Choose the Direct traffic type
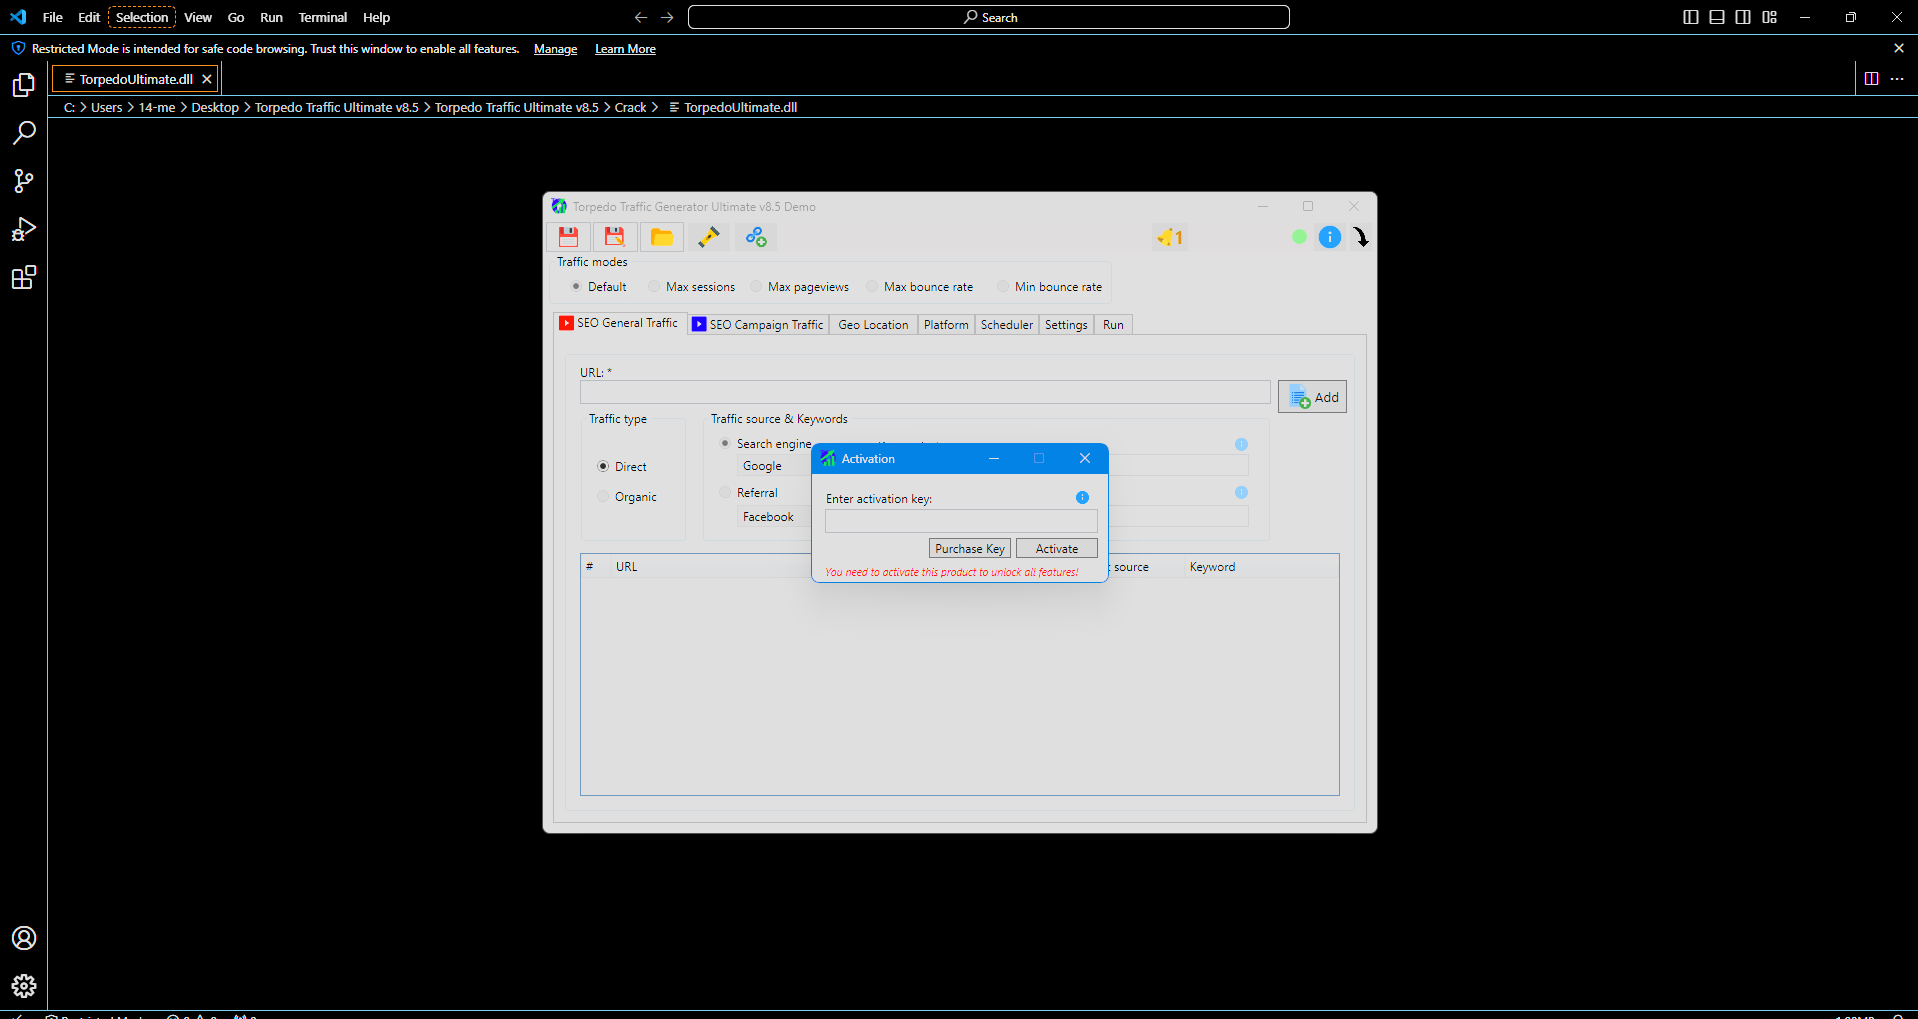The width and height of the screenshot is (1918, 1019). coord(603,467)
